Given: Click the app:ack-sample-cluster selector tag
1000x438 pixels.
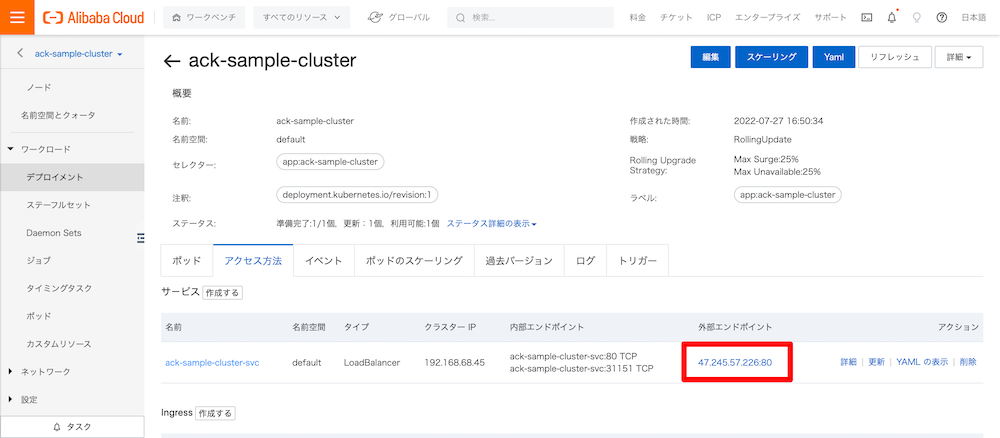Looking at the screenshot, I should pyautogui.click(x=330, y=161).
